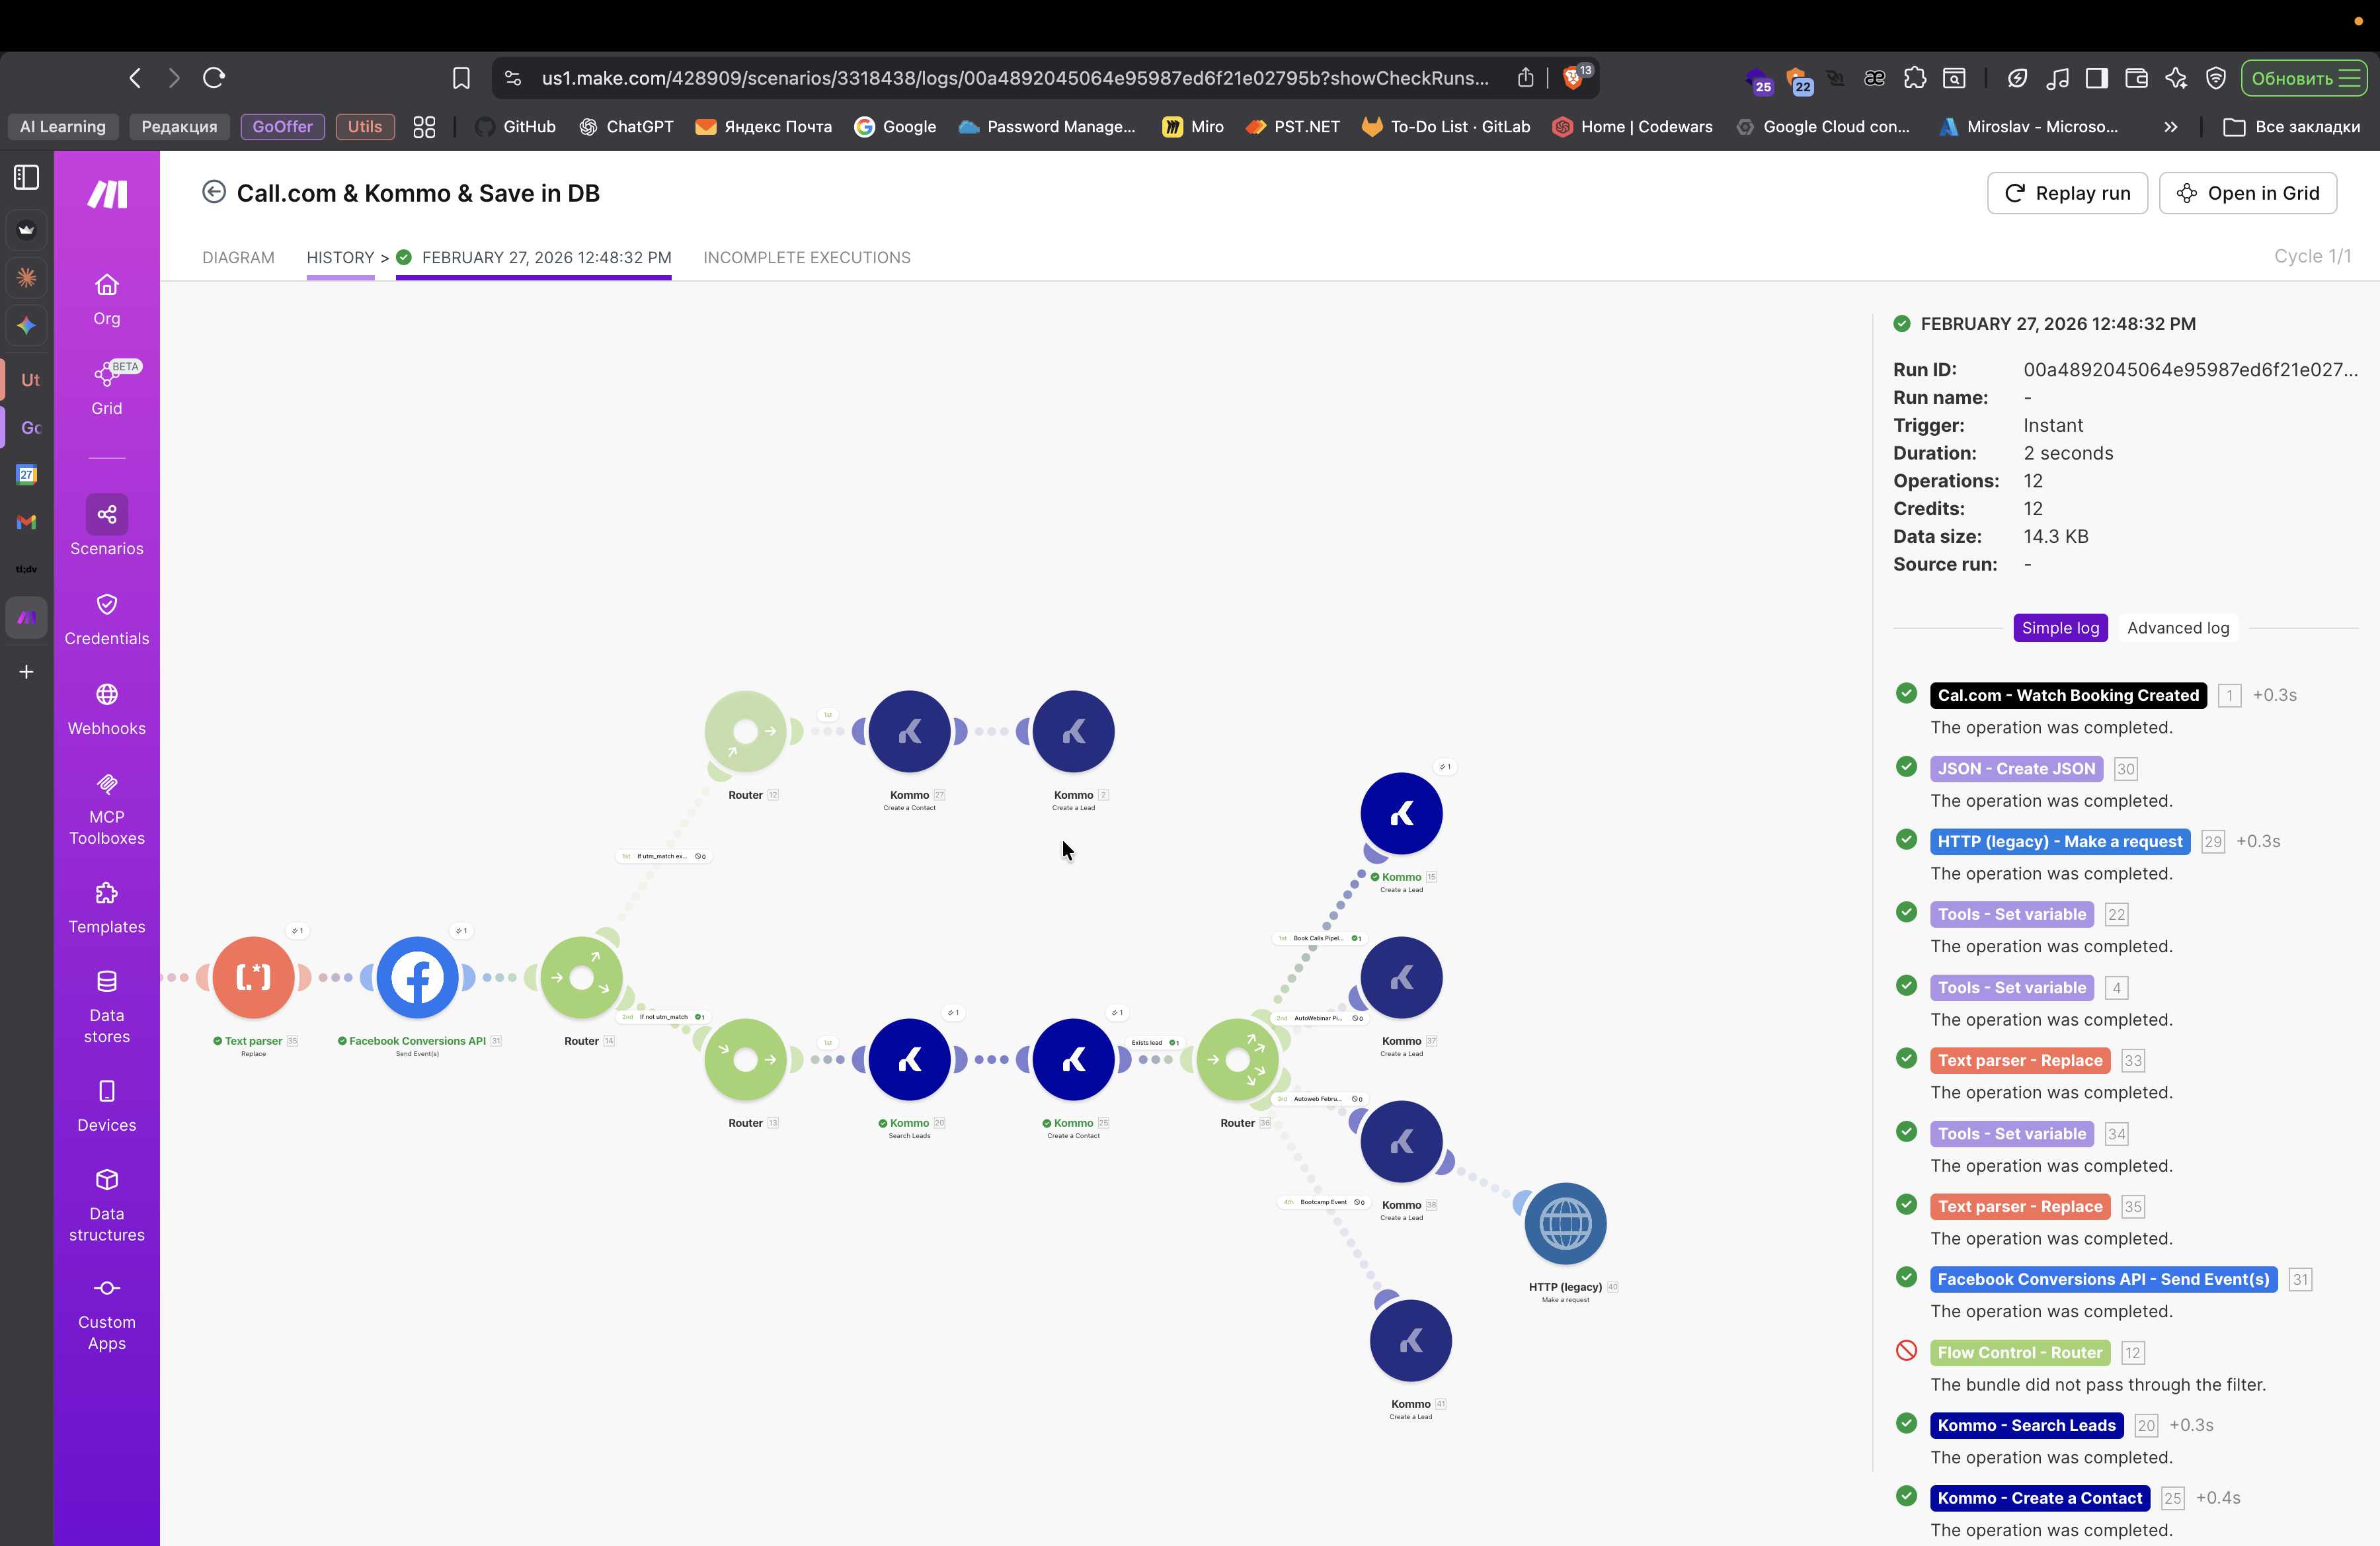Expand the bookmarks overflow chevron

coord(2170,127)
